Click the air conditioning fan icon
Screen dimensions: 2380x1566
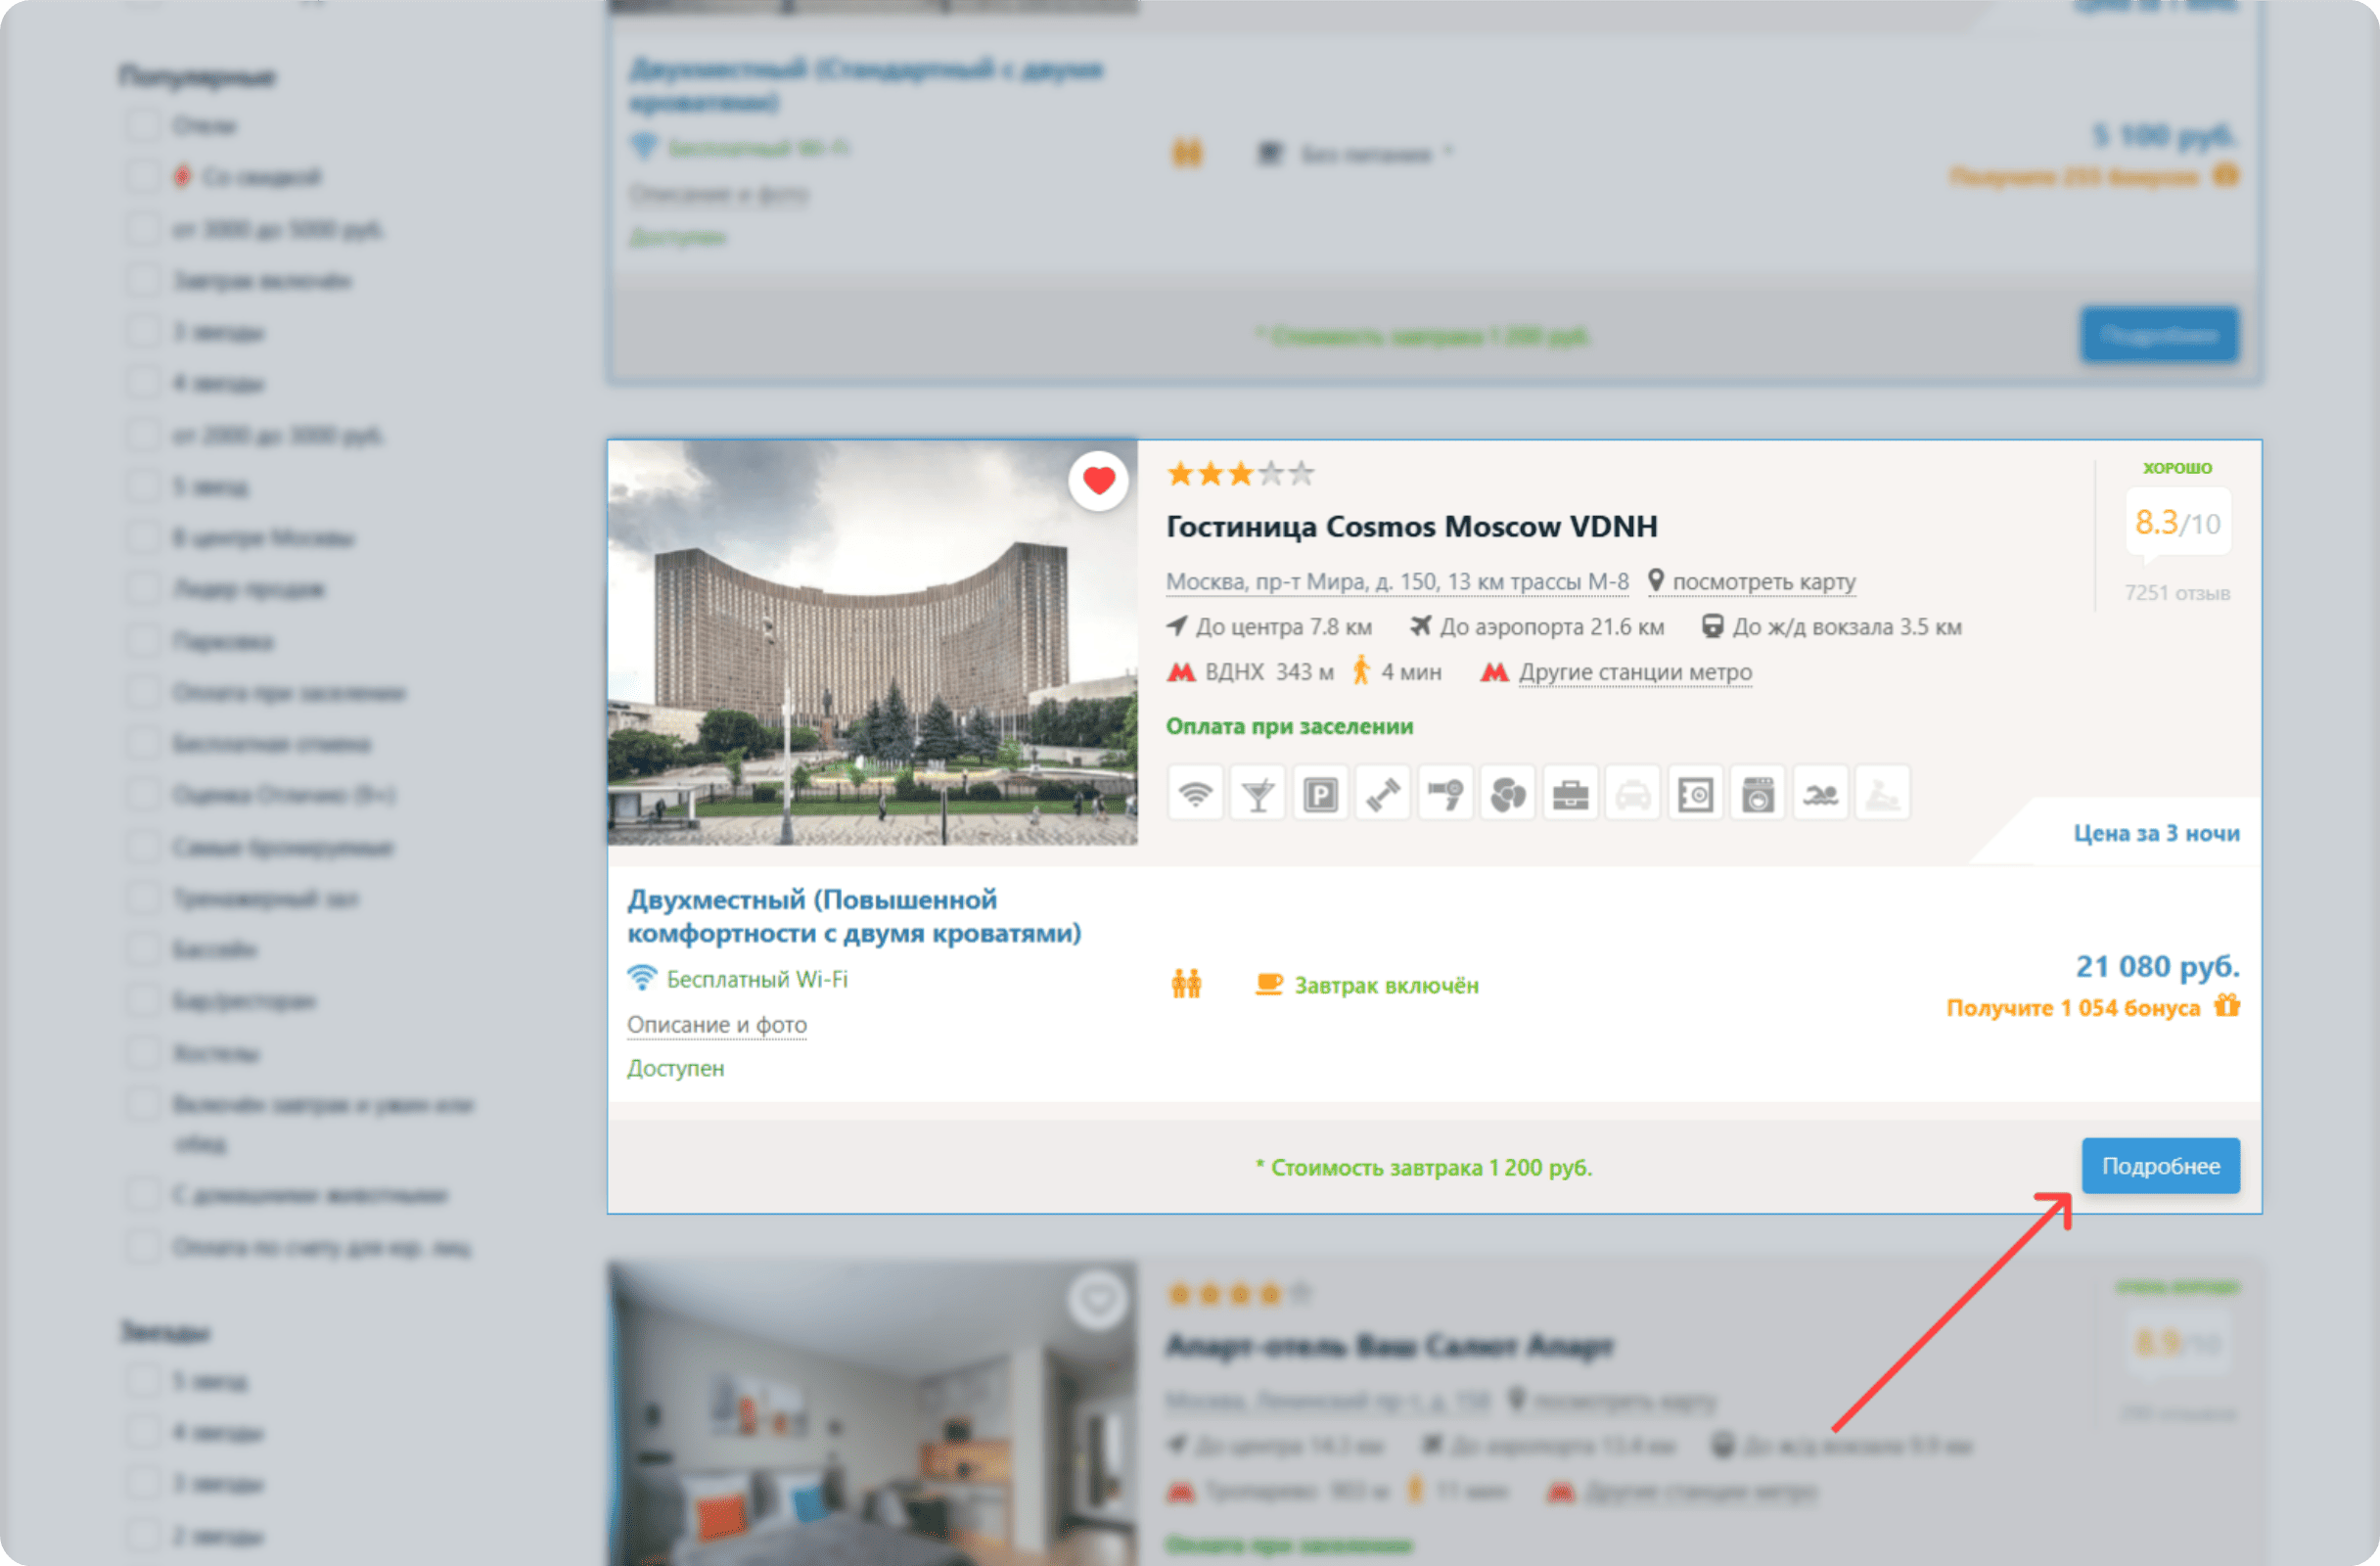tap(1508, 795)
